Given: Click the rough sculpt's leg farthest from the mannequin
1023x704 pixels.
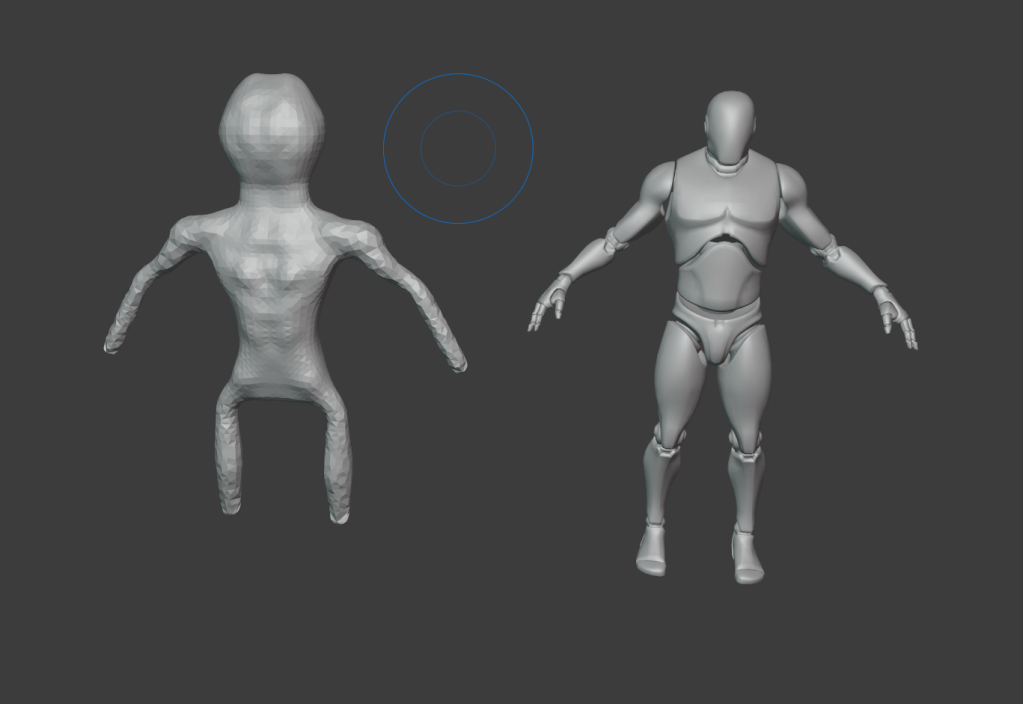Looking at the screenshot, I should 230,455.
